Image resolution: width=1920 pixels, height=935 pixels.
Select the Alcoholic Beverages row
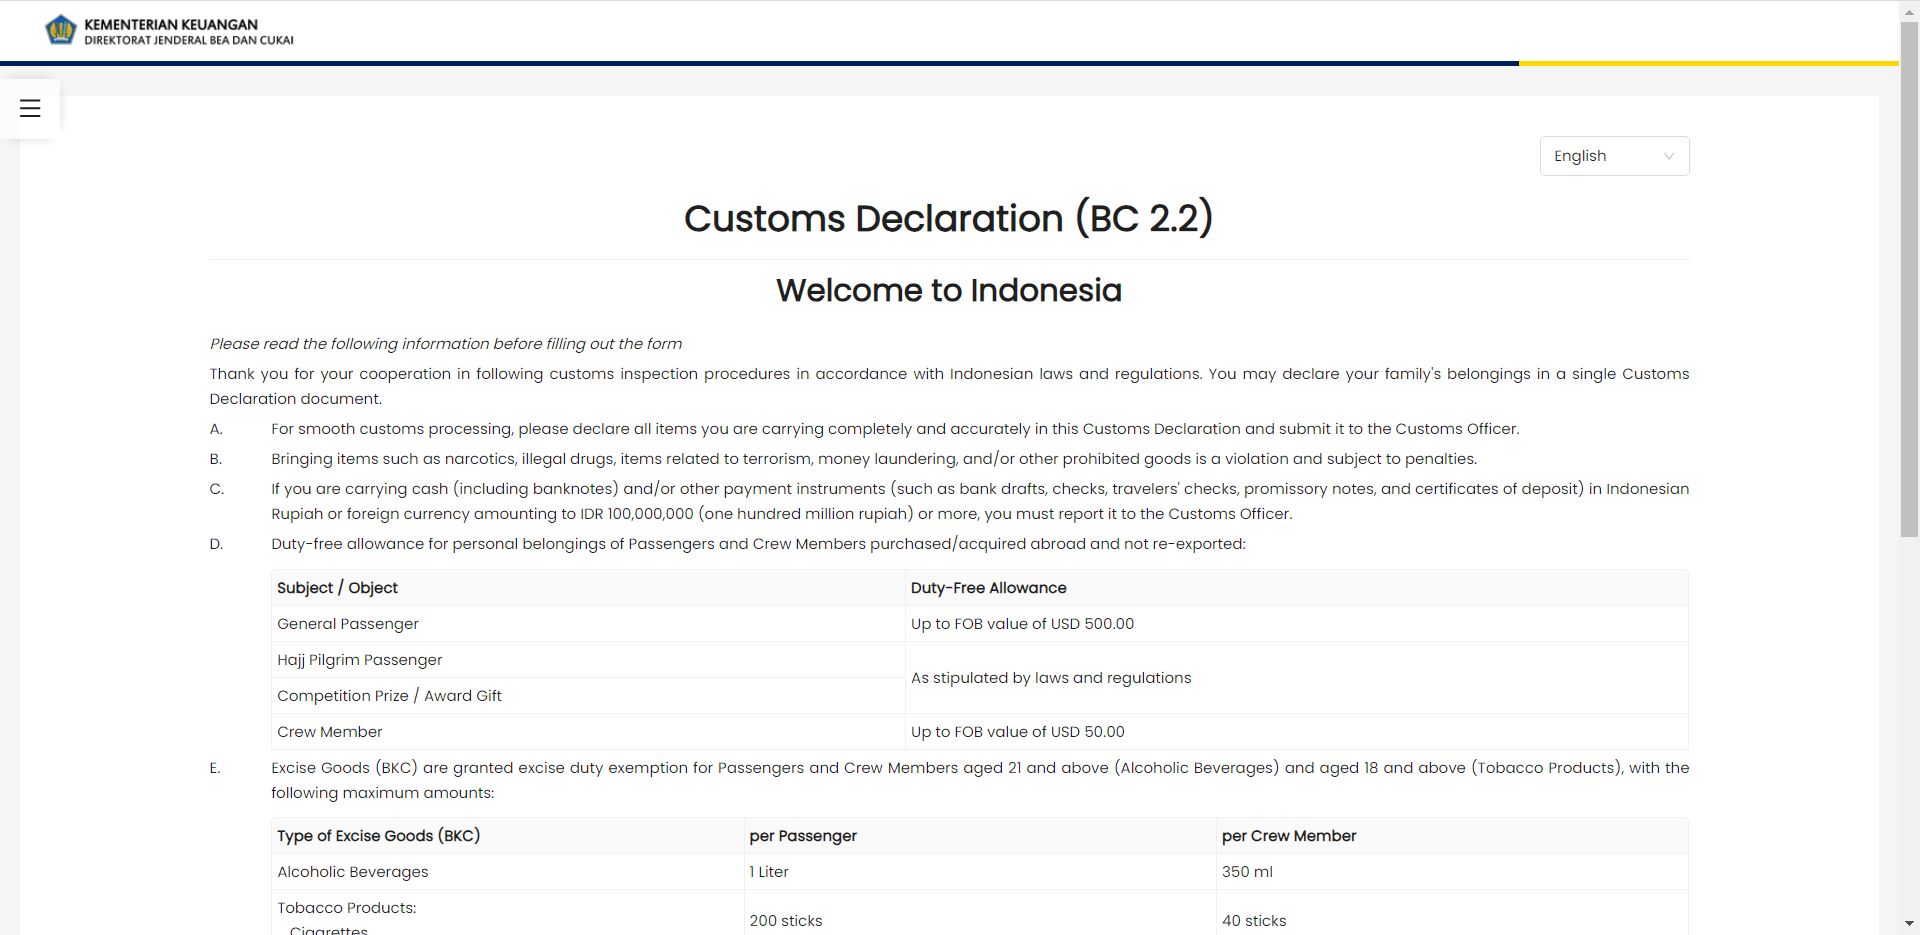(353, 872)
